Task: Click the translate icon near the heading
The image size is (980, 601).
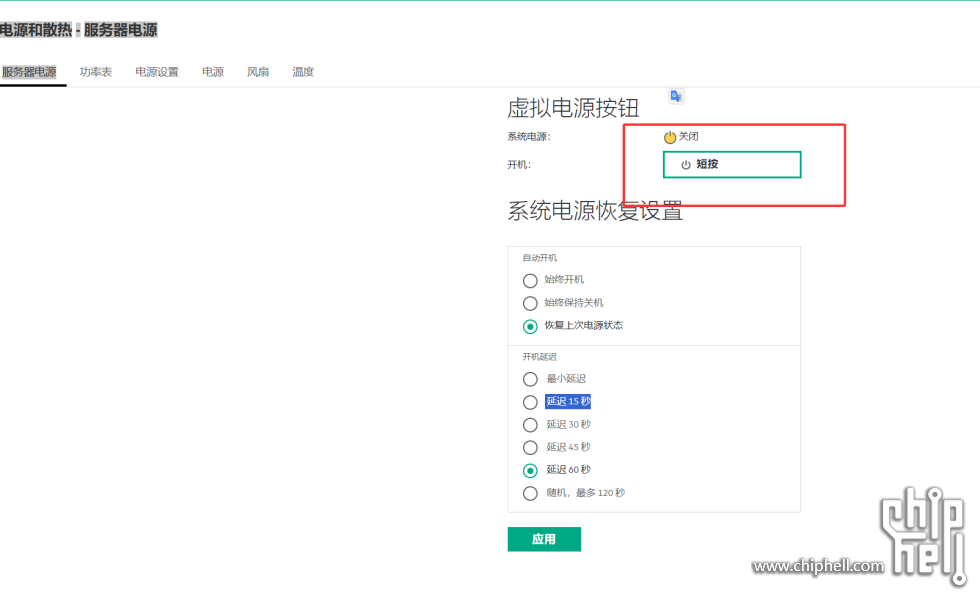Action: (676, 96)
